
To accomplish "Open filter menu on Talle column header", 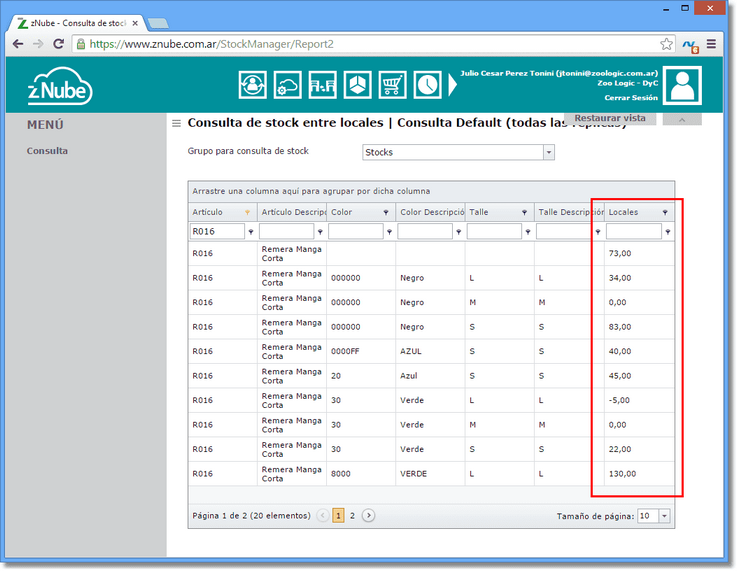I will (x=525, y=212).
